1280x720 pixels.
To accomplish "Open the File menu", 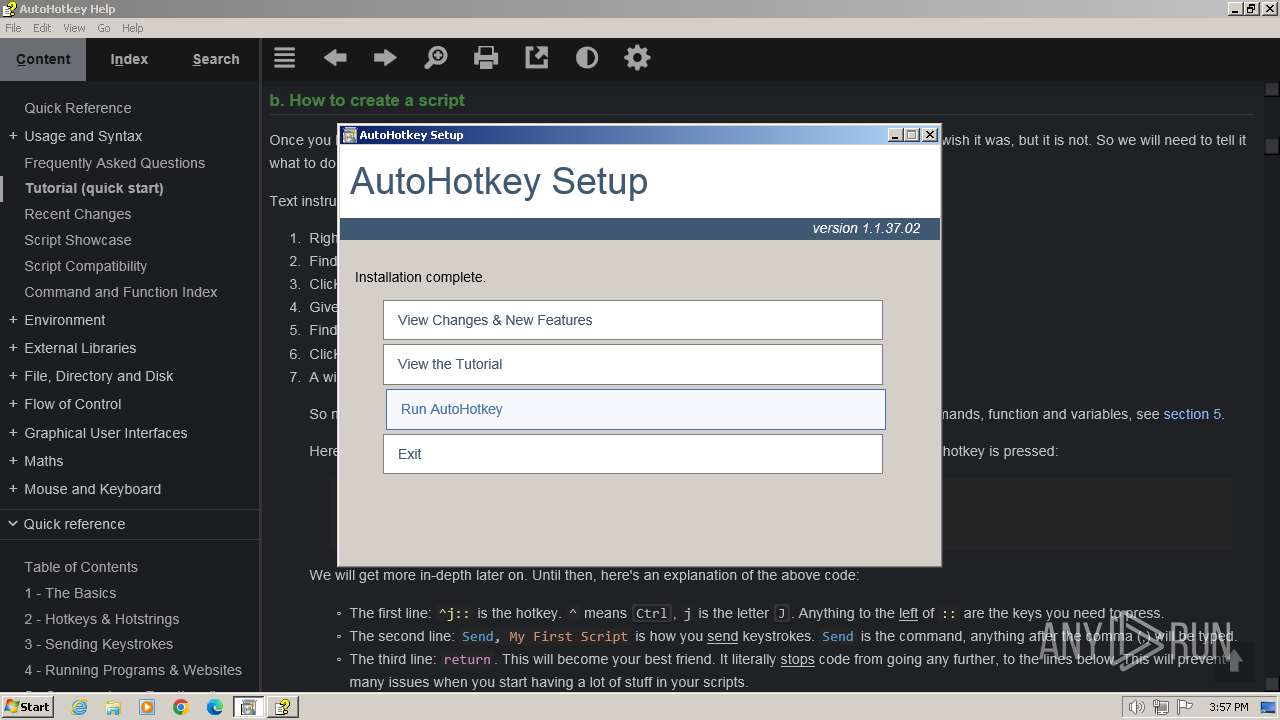I will point(13,28).
